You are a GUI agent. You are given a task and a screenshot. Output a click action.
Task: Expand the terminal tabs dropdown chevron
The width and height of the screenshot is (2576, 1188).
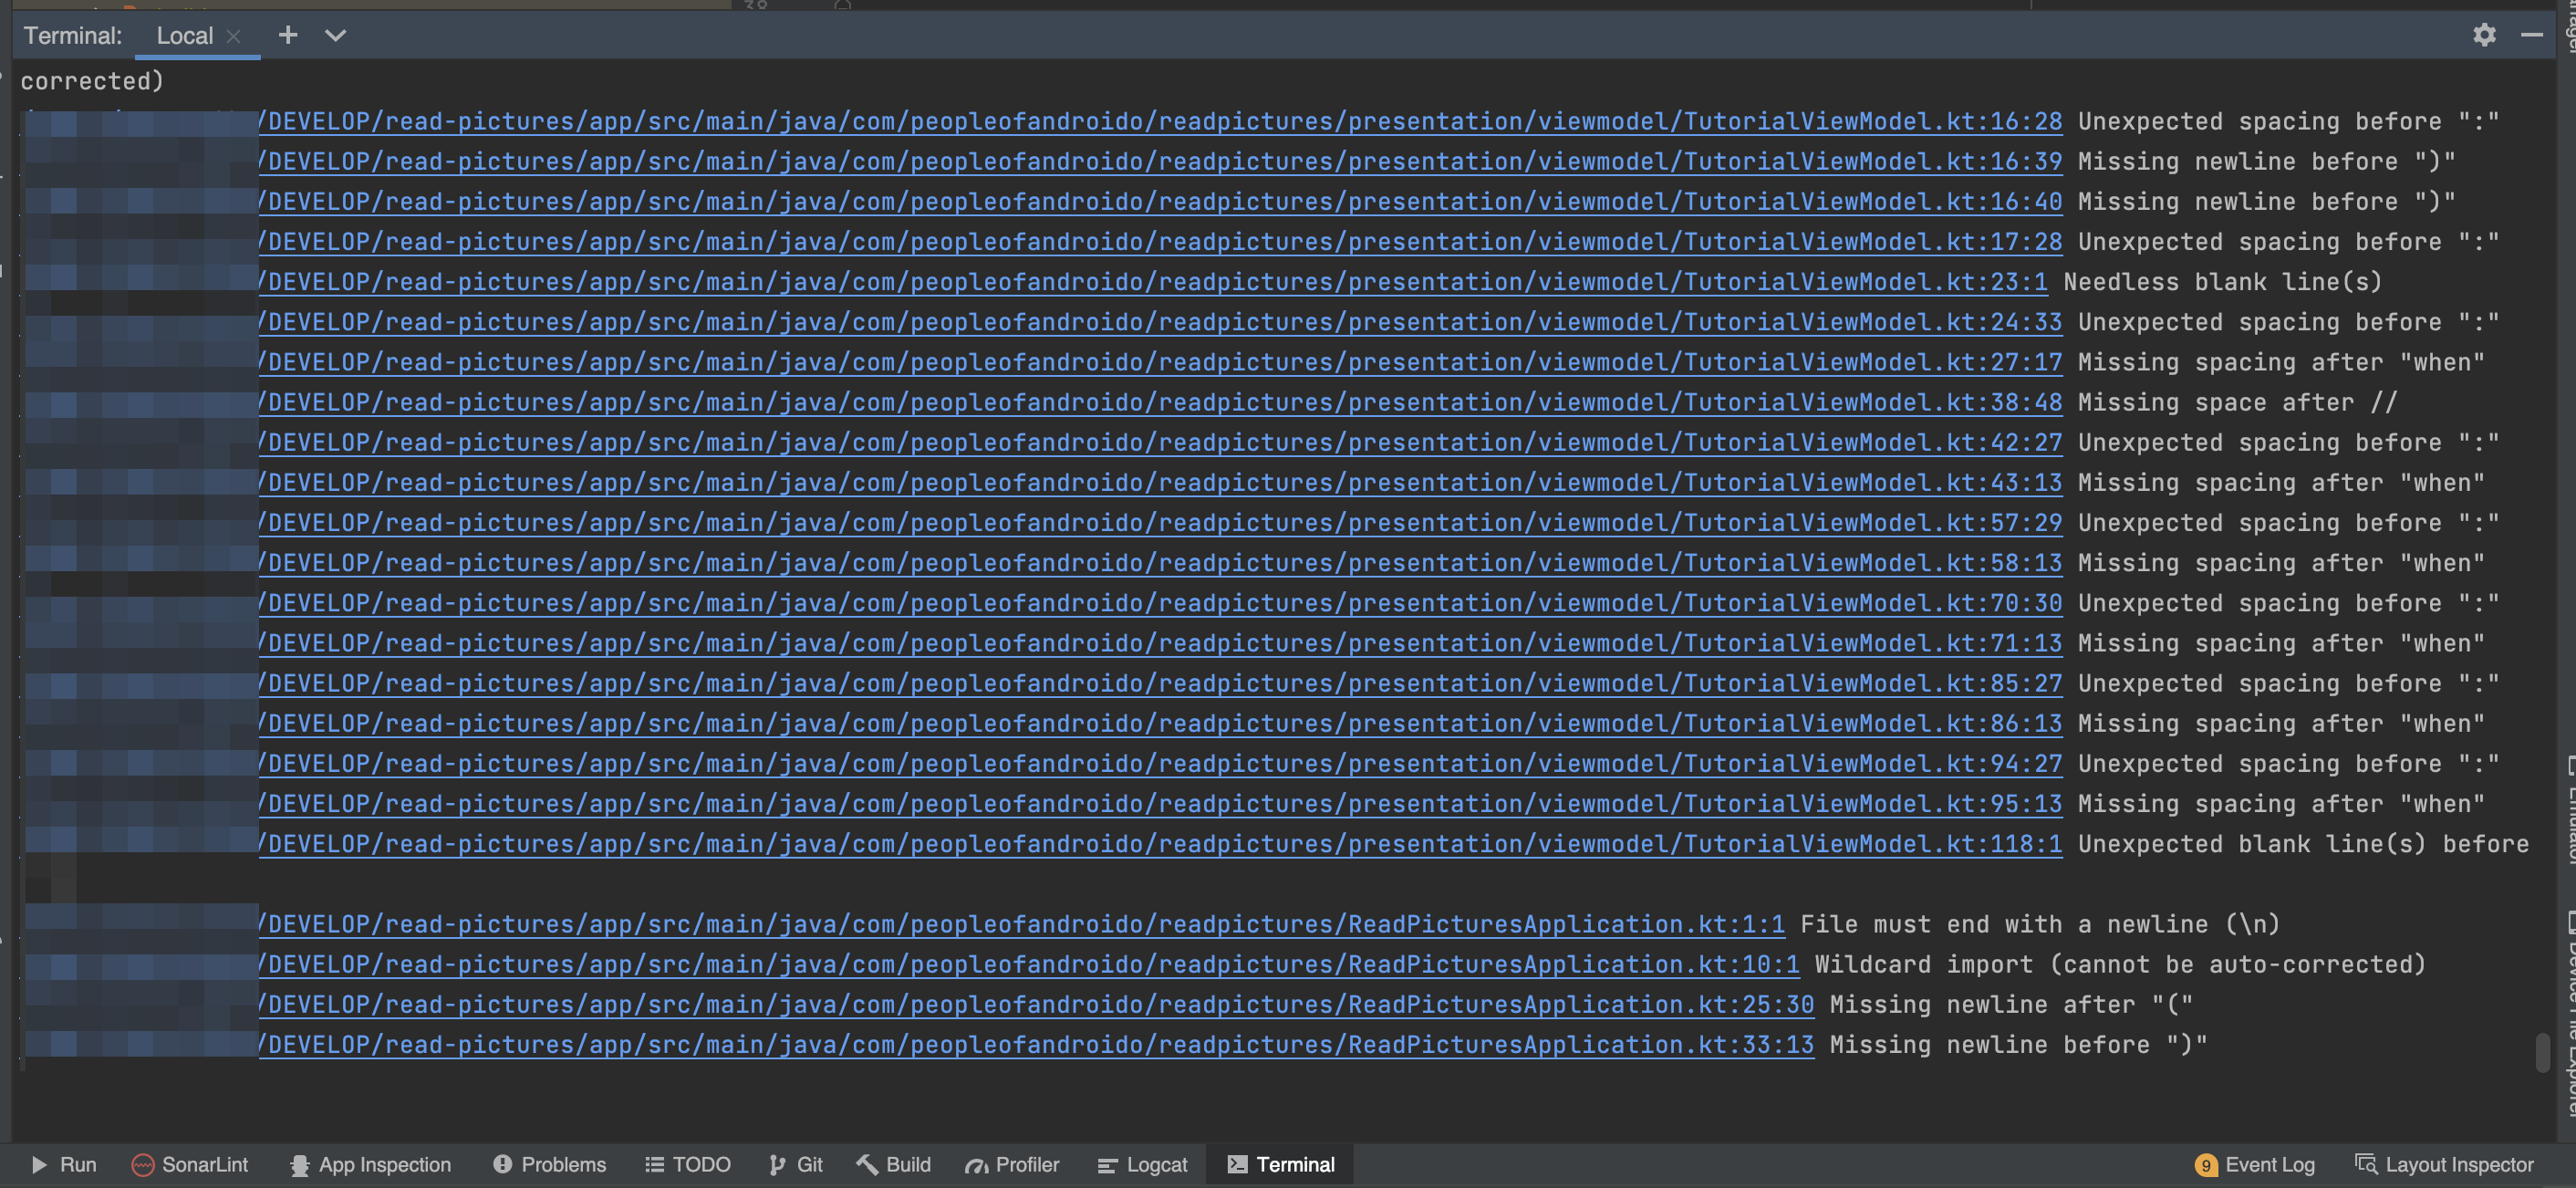pos(335,35)
